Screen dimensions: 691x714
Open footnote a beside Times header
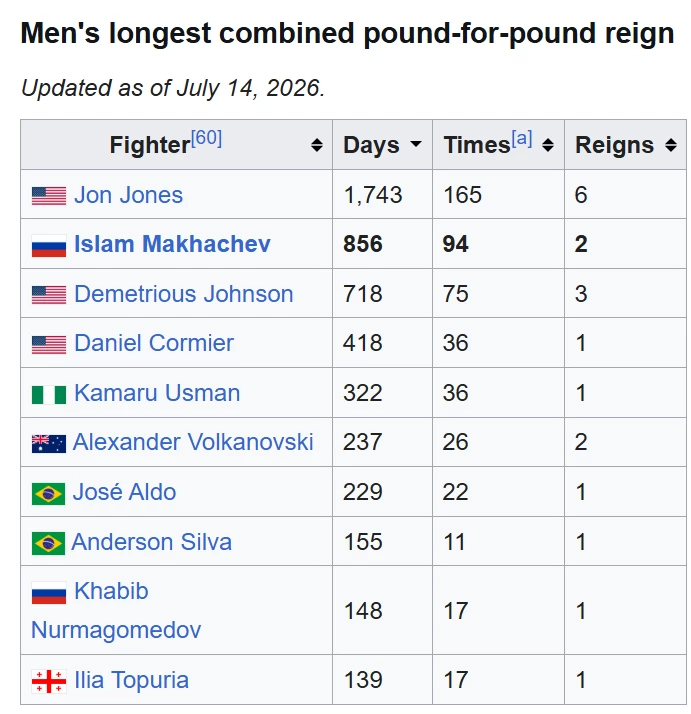tap(522, 138)
